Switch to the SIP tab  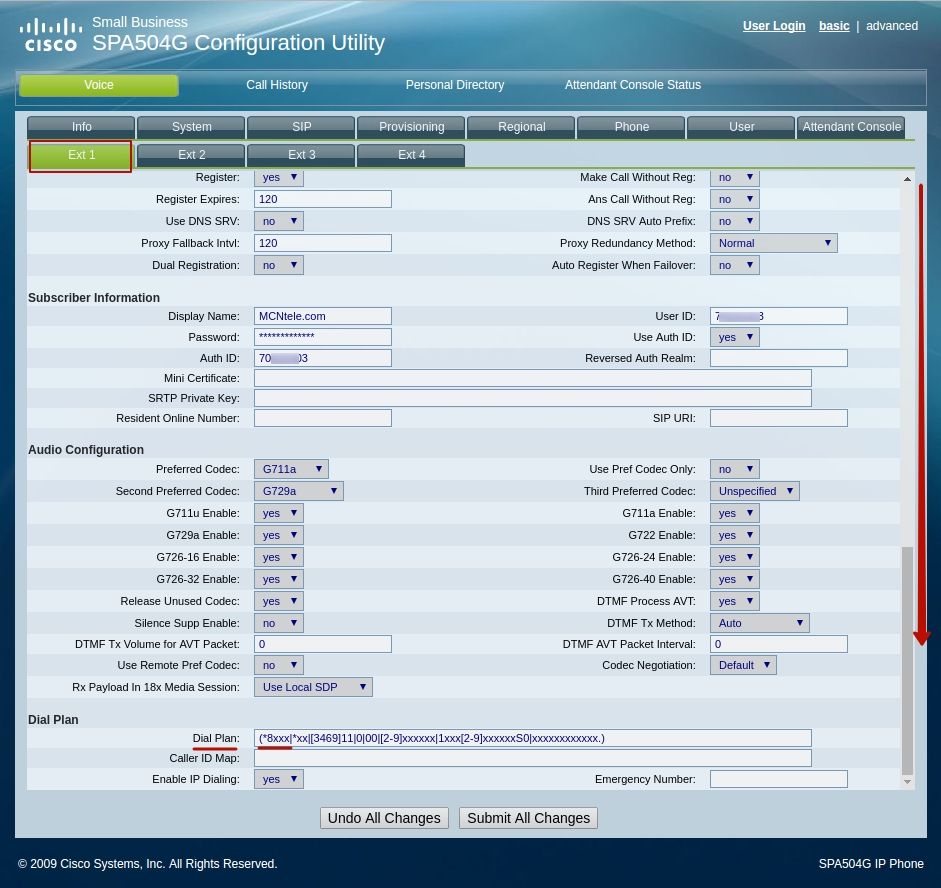point(301,127)
